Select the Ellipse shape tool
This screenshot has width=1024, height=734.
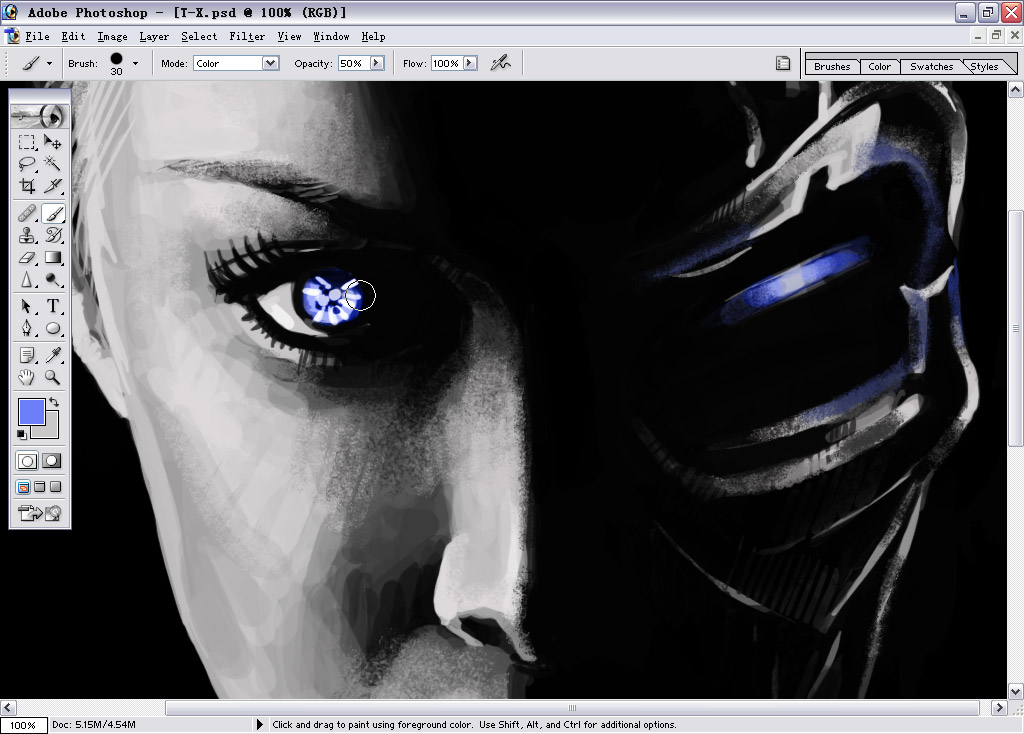[x=53, y=328]
